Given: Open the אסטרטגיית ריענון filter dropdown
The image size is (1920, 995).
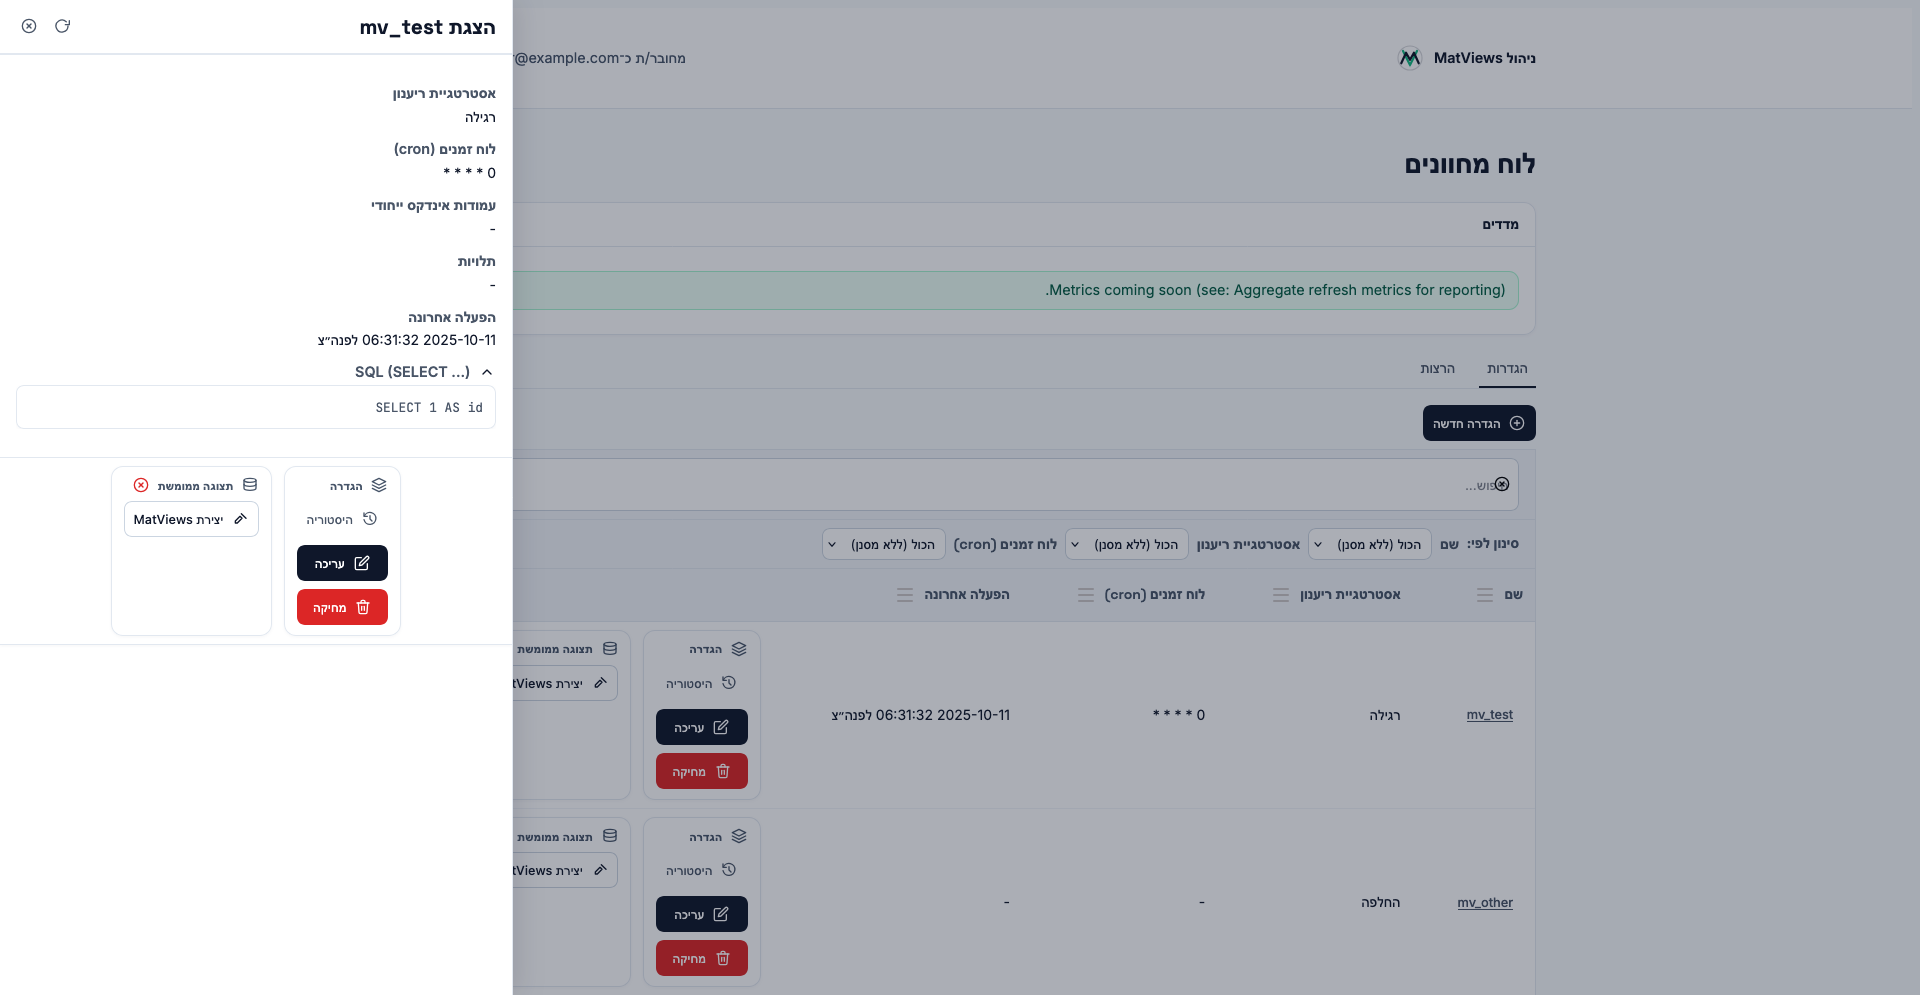Looking at the screenshot, I should pyautogui.click(x=1126, y=544).
